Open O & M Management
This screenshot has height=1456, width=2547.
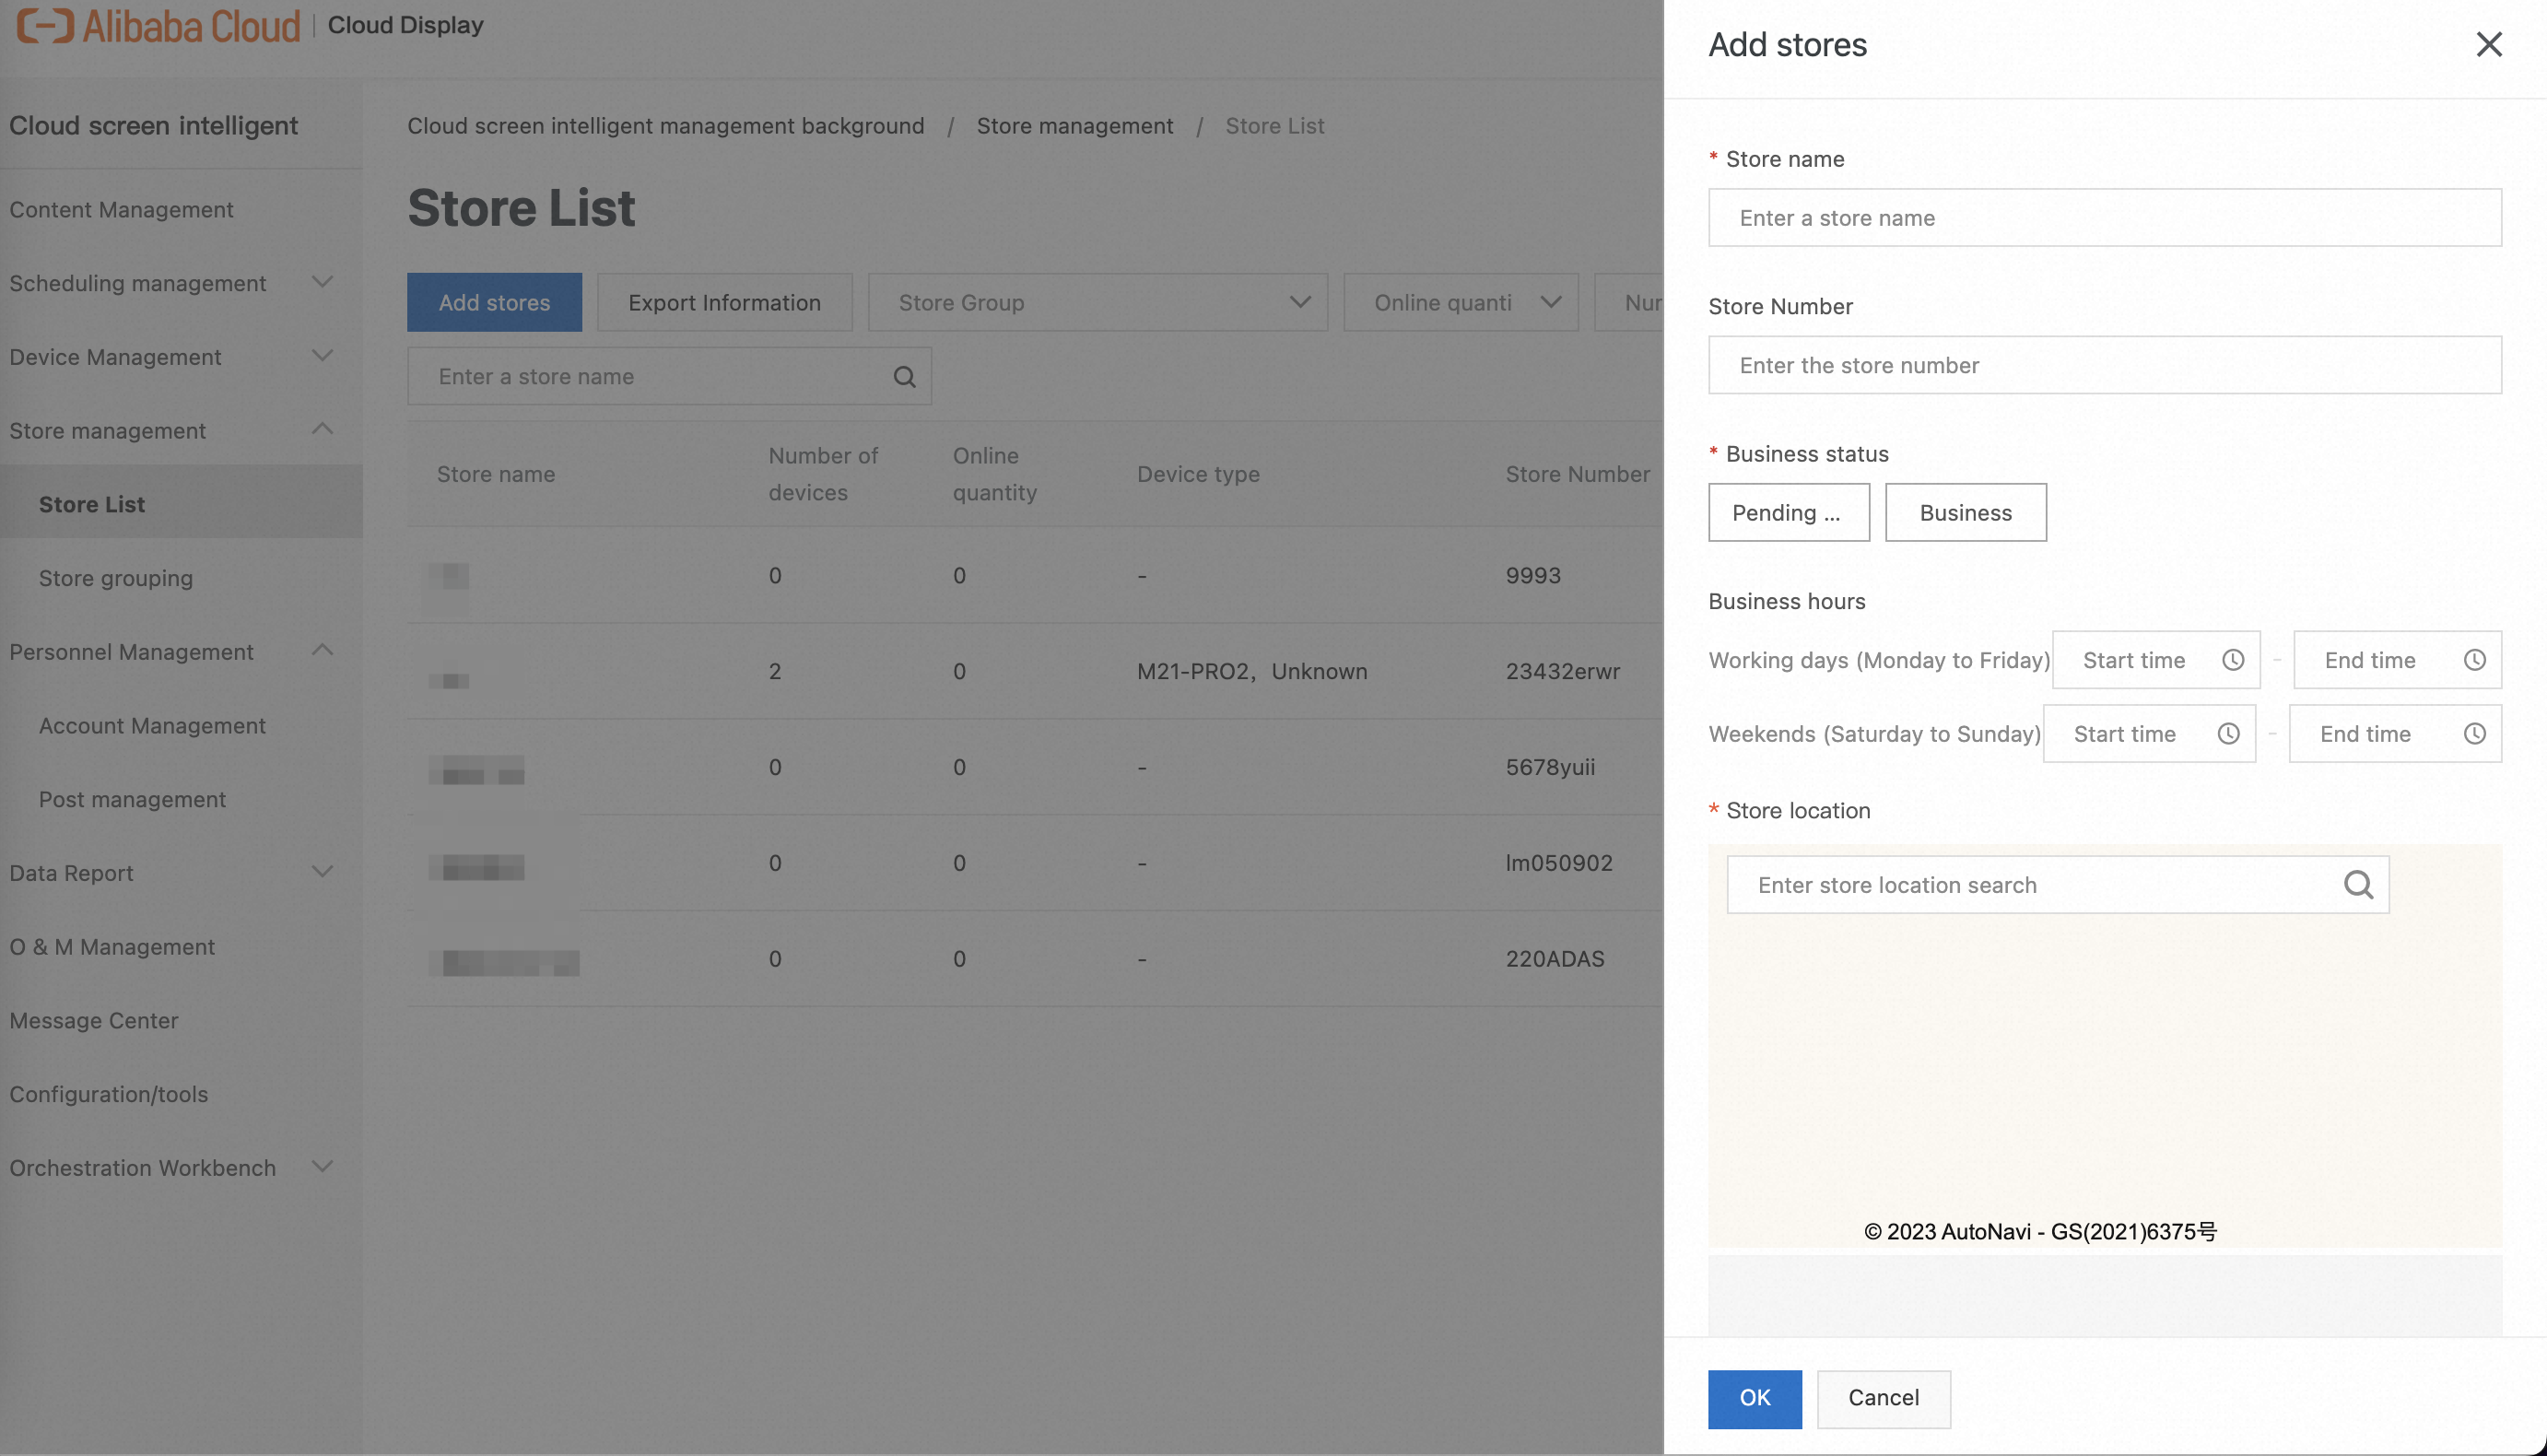point(112,946)
